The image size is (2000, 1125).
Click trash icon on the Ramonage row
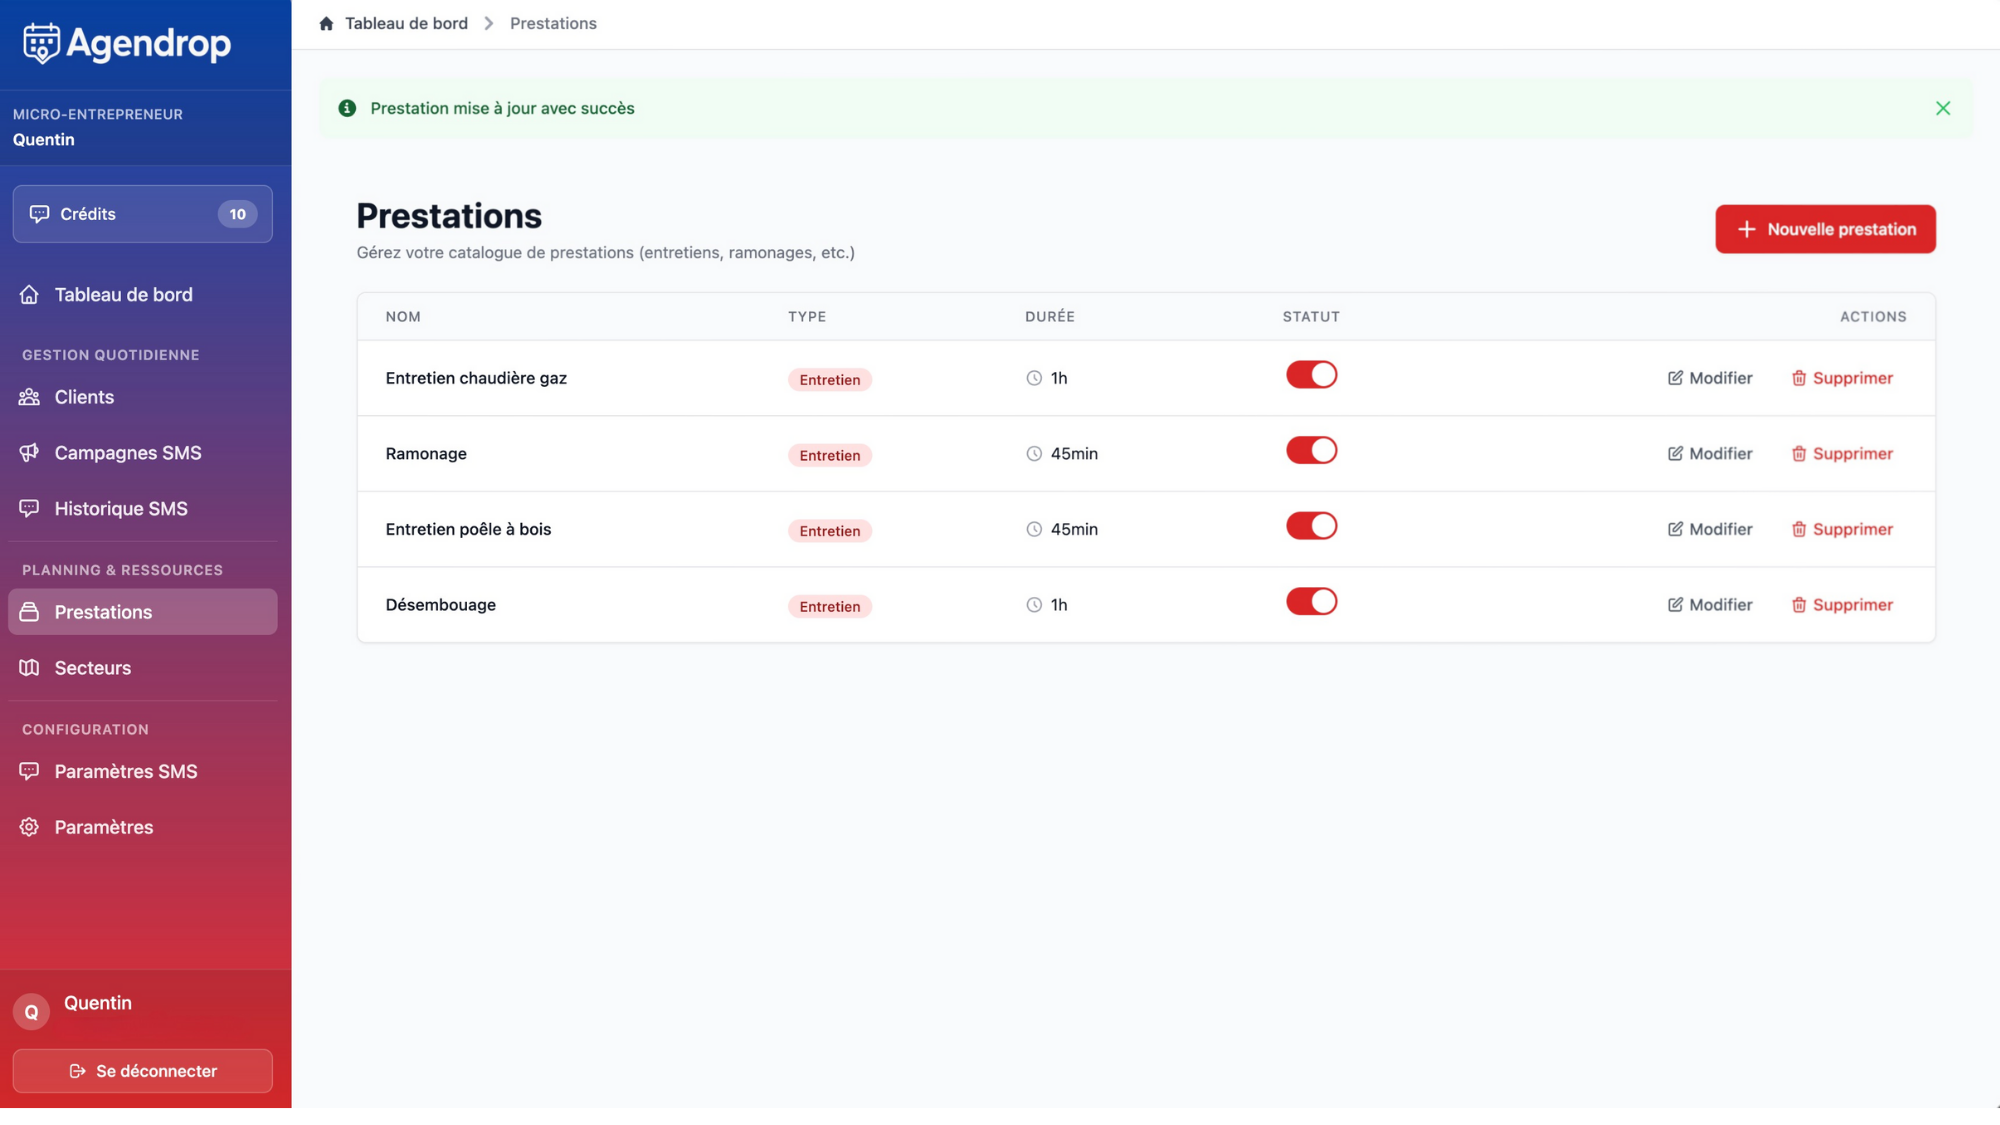1799,454
